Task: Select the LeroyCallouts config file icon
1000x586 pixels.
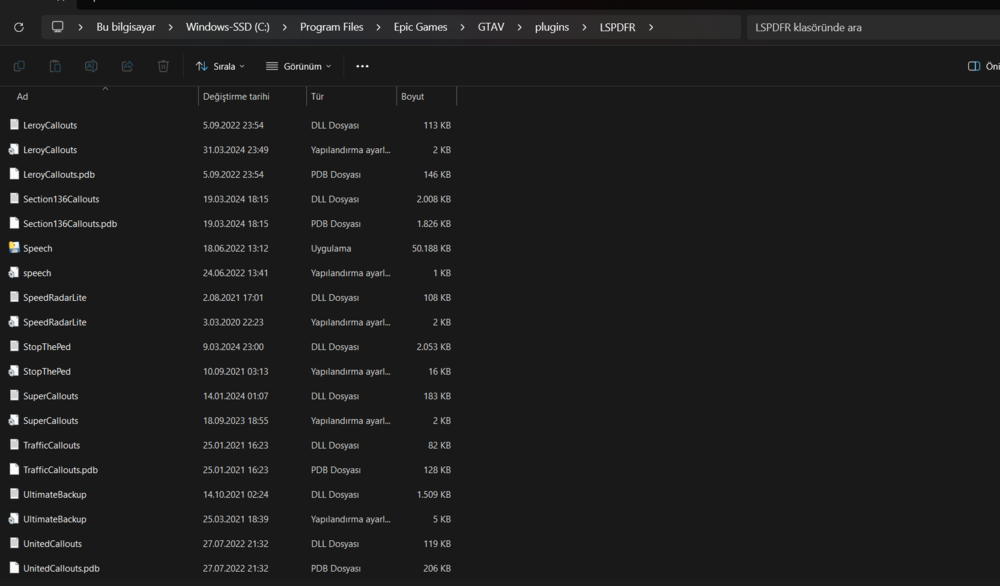Action: click(x=14, y=149)
